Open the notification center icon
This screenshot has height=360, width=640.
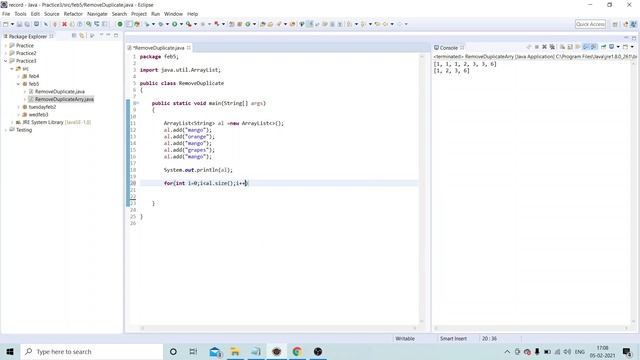pos(627,351)
